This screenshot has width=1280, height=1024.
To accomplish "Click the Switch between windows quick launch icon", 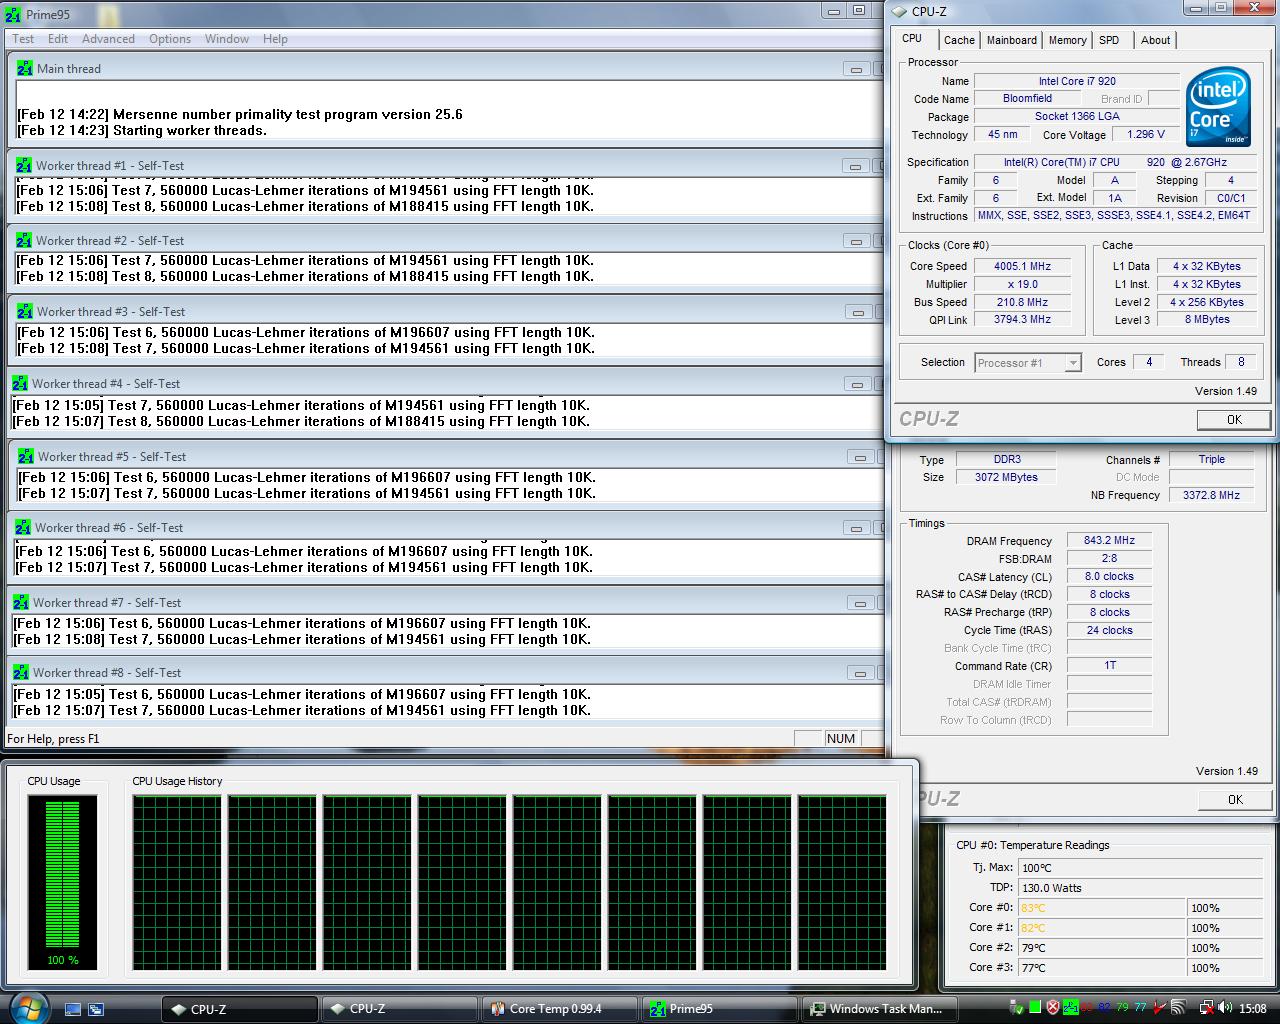I will [x=96, y=1009].
